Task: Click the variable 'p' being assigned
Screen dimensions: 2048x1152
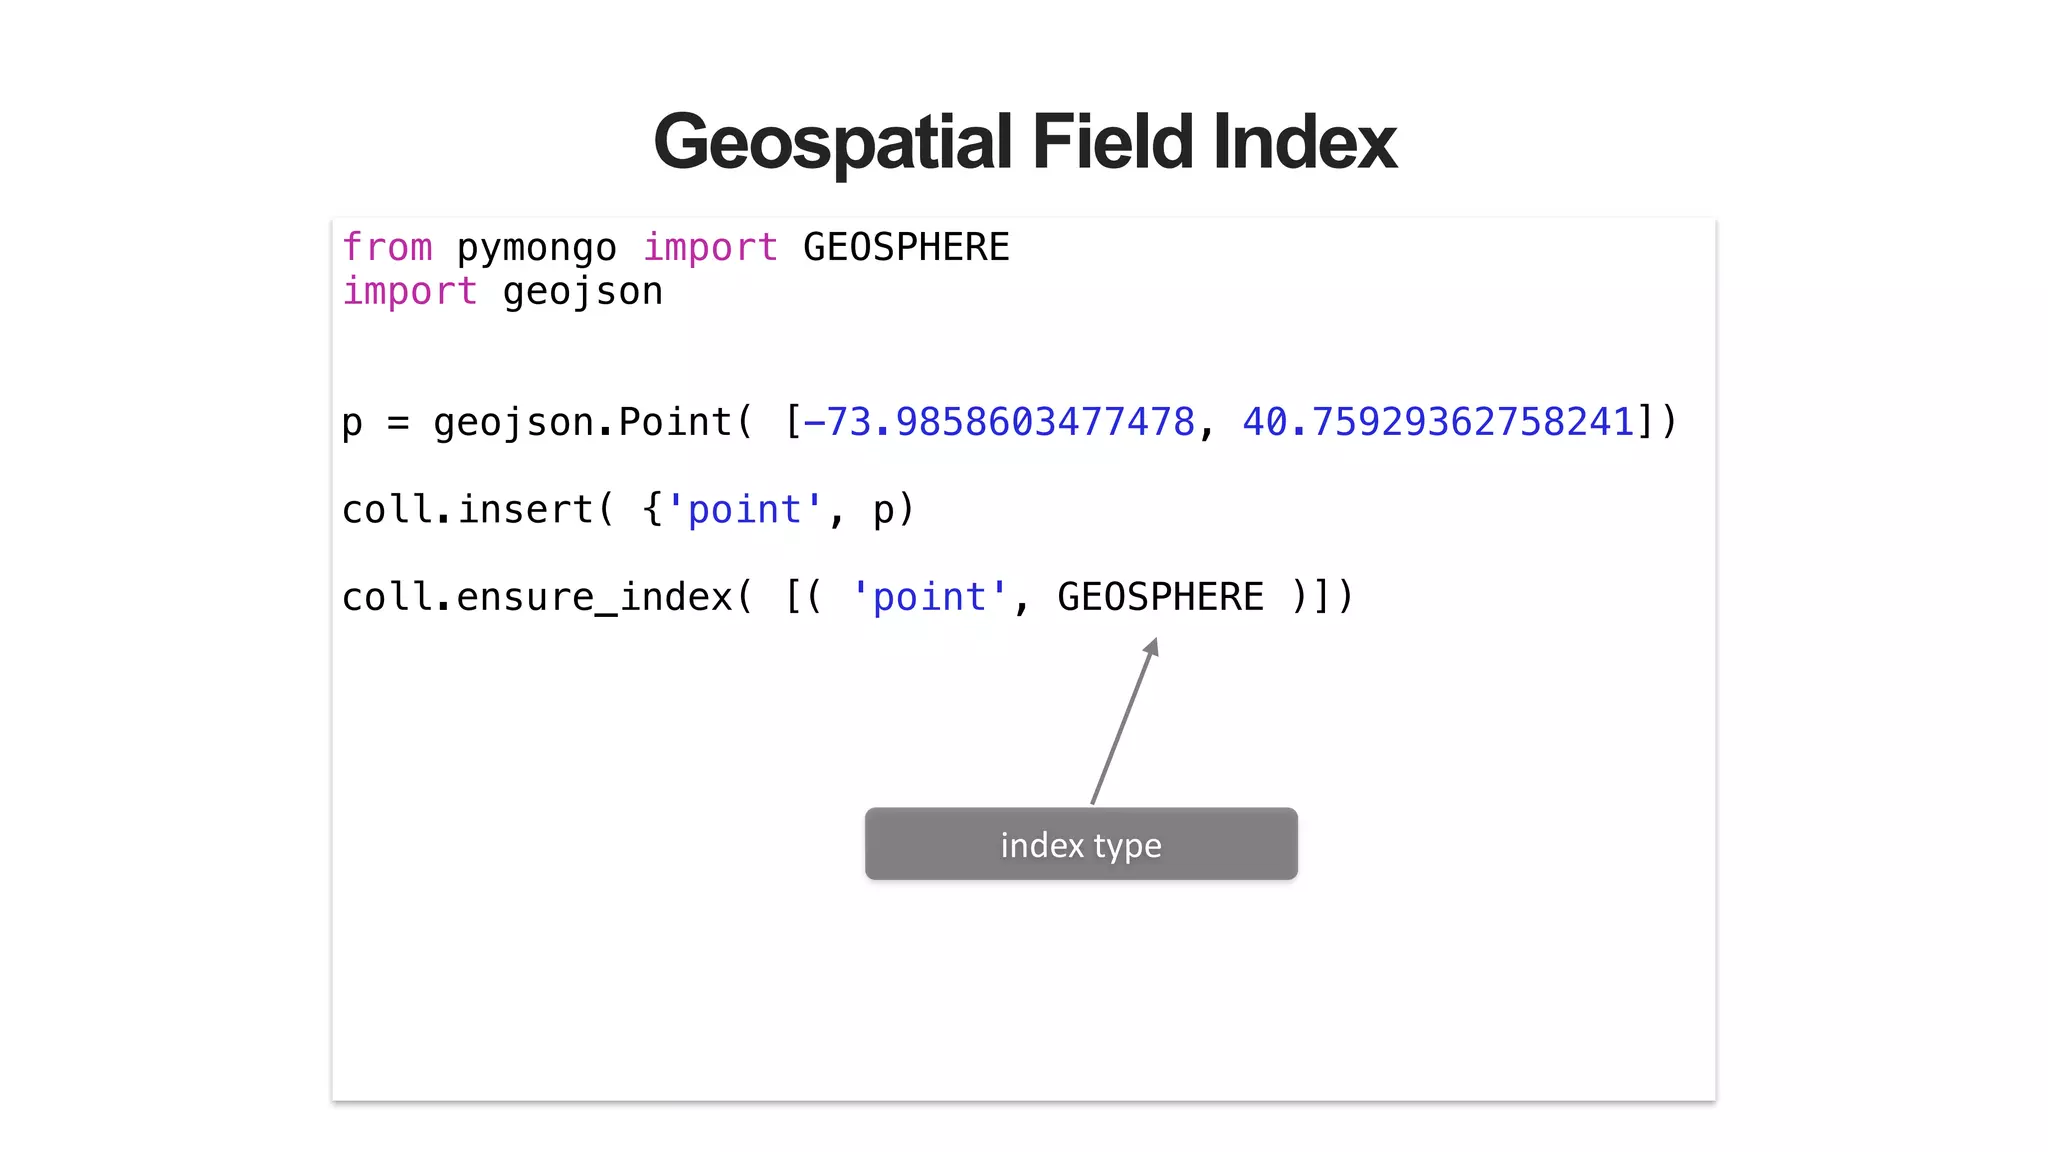Action: click(352, 423)
